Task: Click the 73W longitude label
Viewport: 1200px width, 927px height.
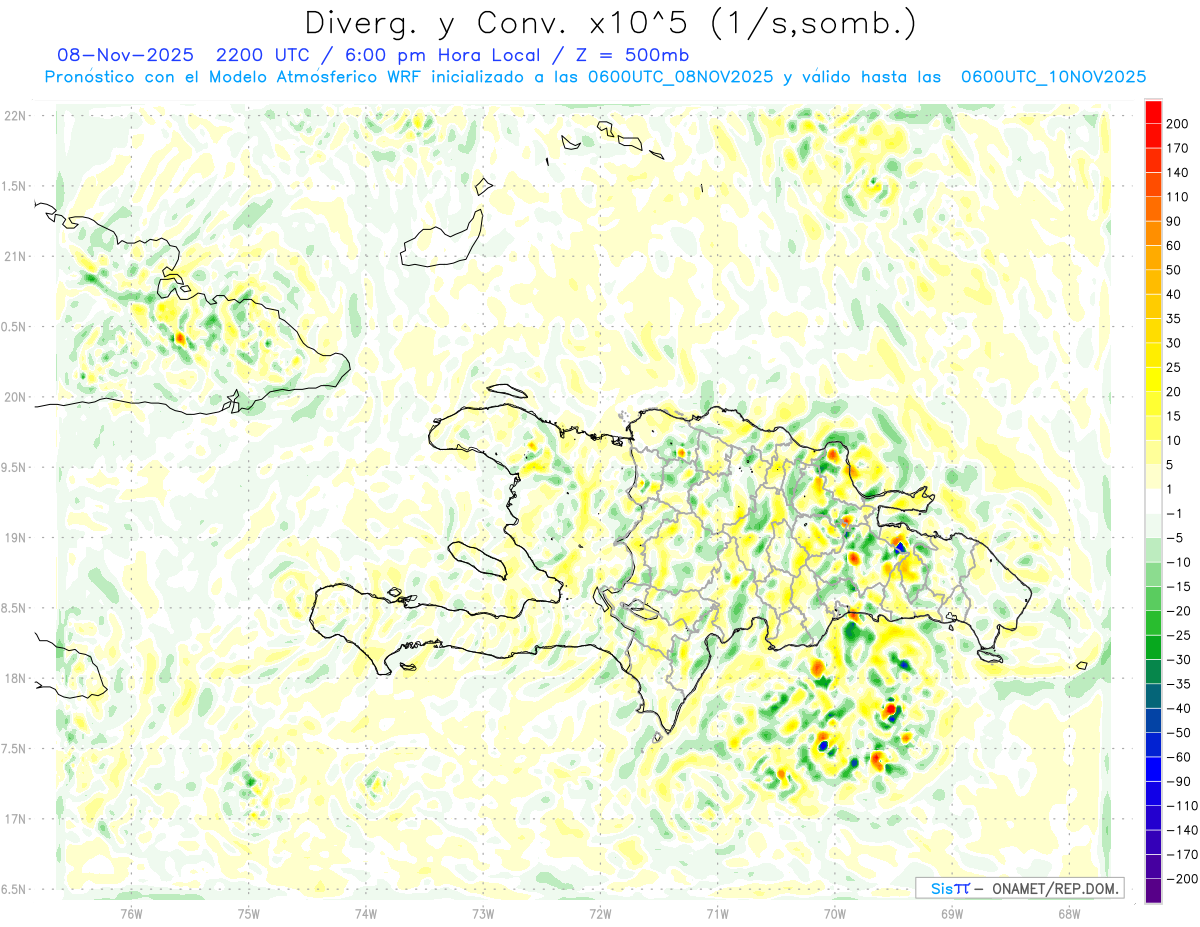Action: pyautogui.click(x=483, y=913)
